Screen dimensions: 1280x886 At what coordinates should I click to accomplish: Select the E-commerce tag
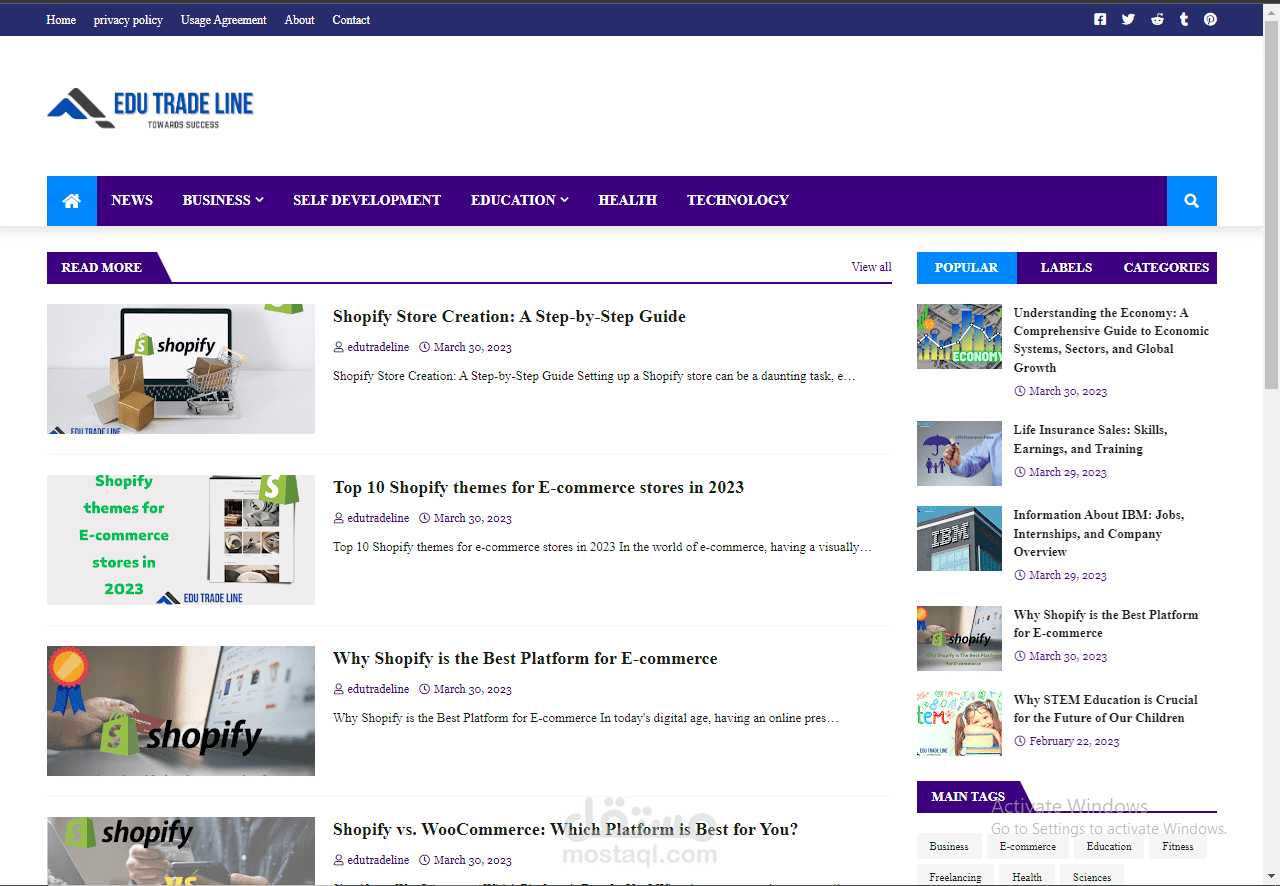click(1028, 846)
